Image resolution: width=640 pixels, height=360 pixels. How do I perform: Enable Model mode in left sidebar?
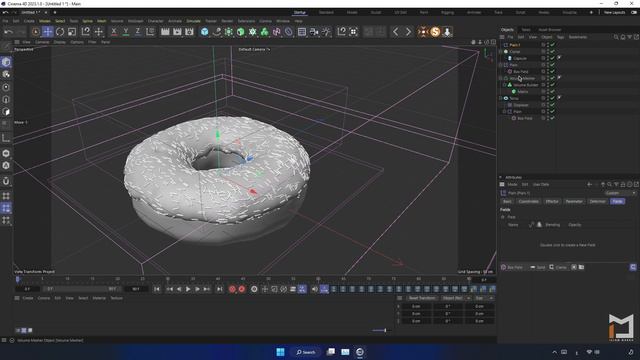[x=6, y=62]
